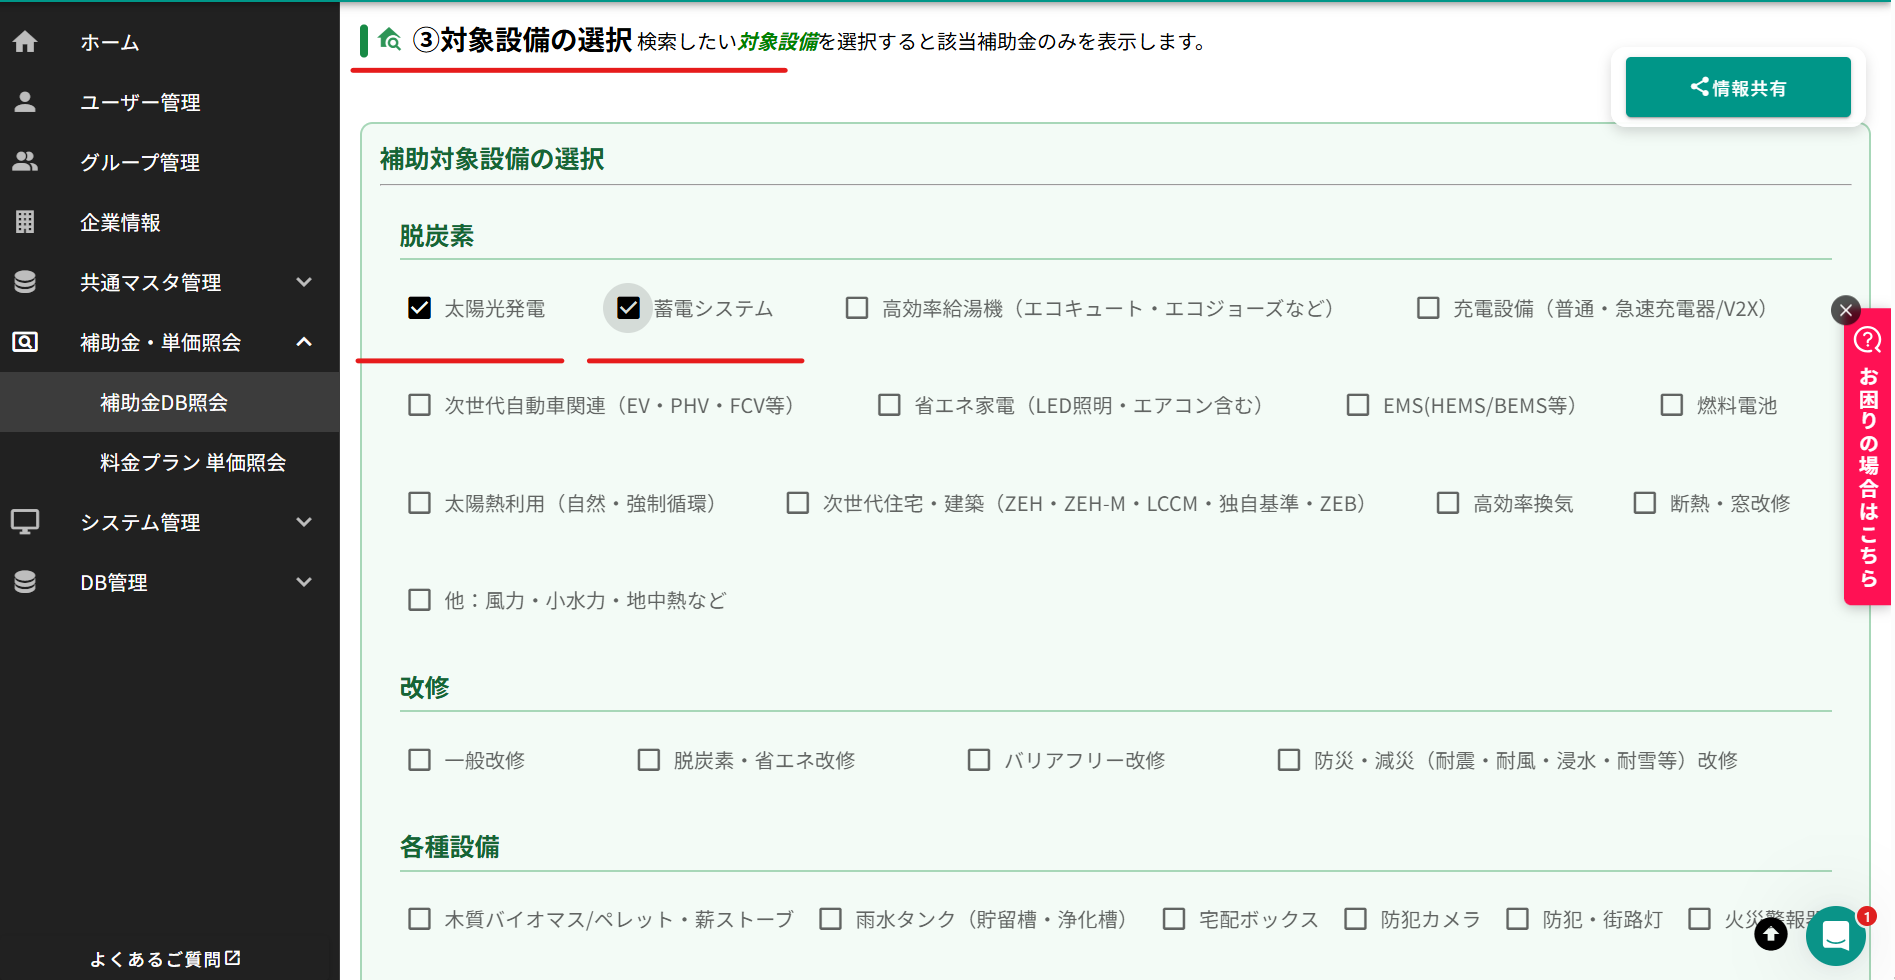Click the Home icon in the sidebar
The height and width of the screenshot is (980, 1895).
pyautogui.click(x=25, y=42)
